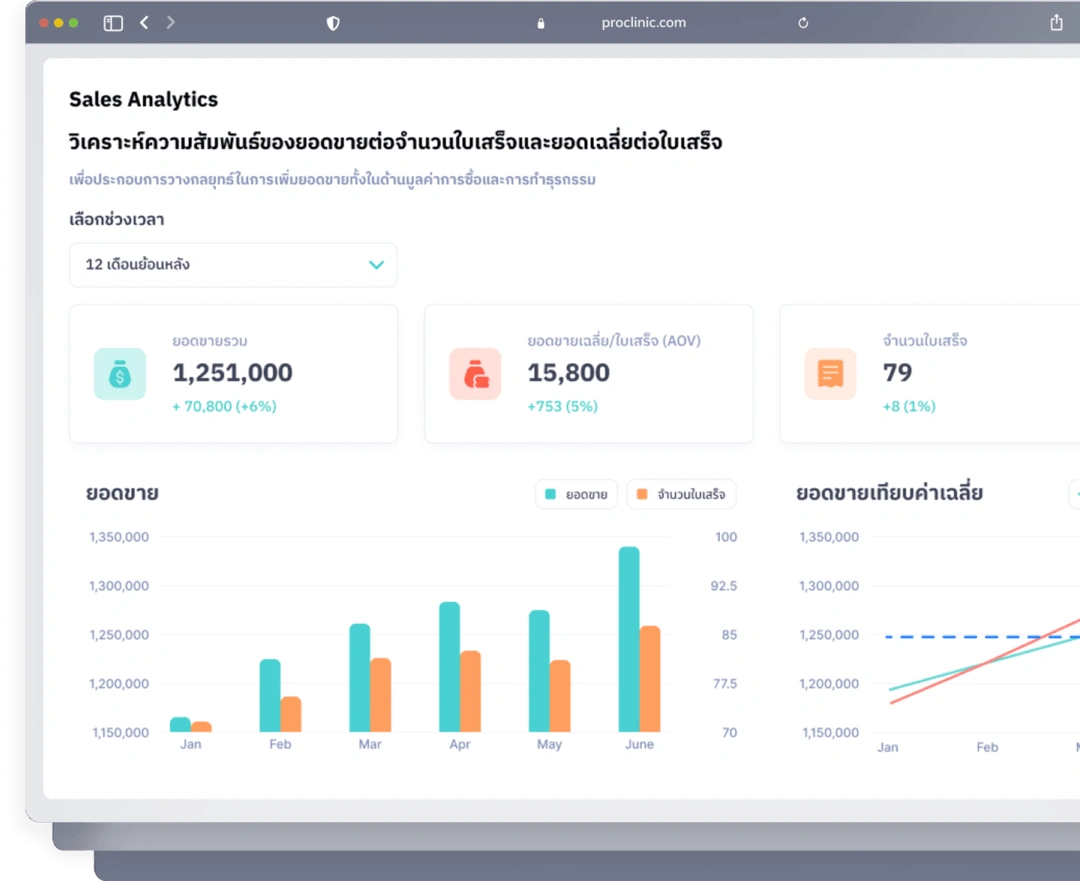Viewport: 1080px width, 881px height.
Task: Go back using the browser back arrow
Action: point(144,22)
